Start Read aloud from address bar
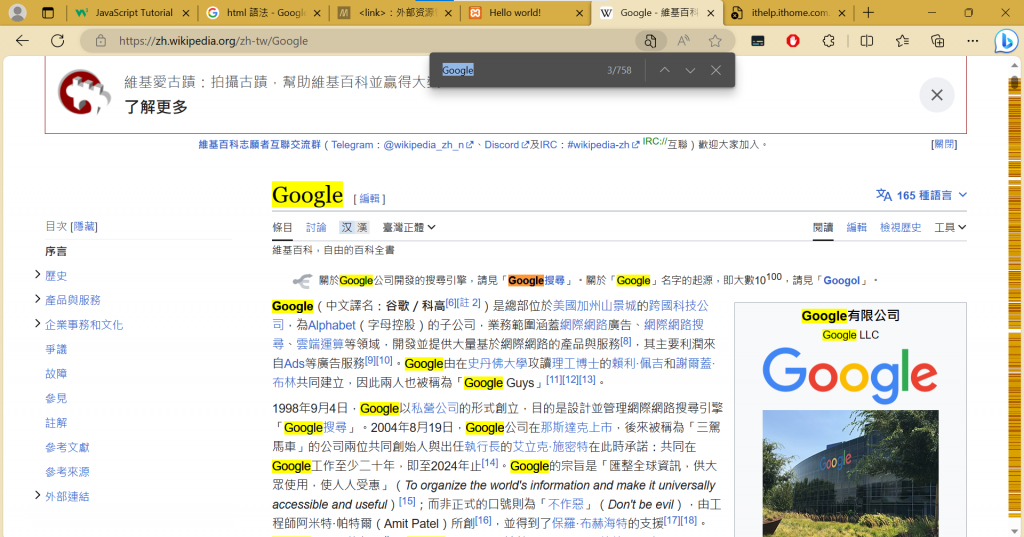This screenshot has width=1024, height=537. [x=683, y=41]
